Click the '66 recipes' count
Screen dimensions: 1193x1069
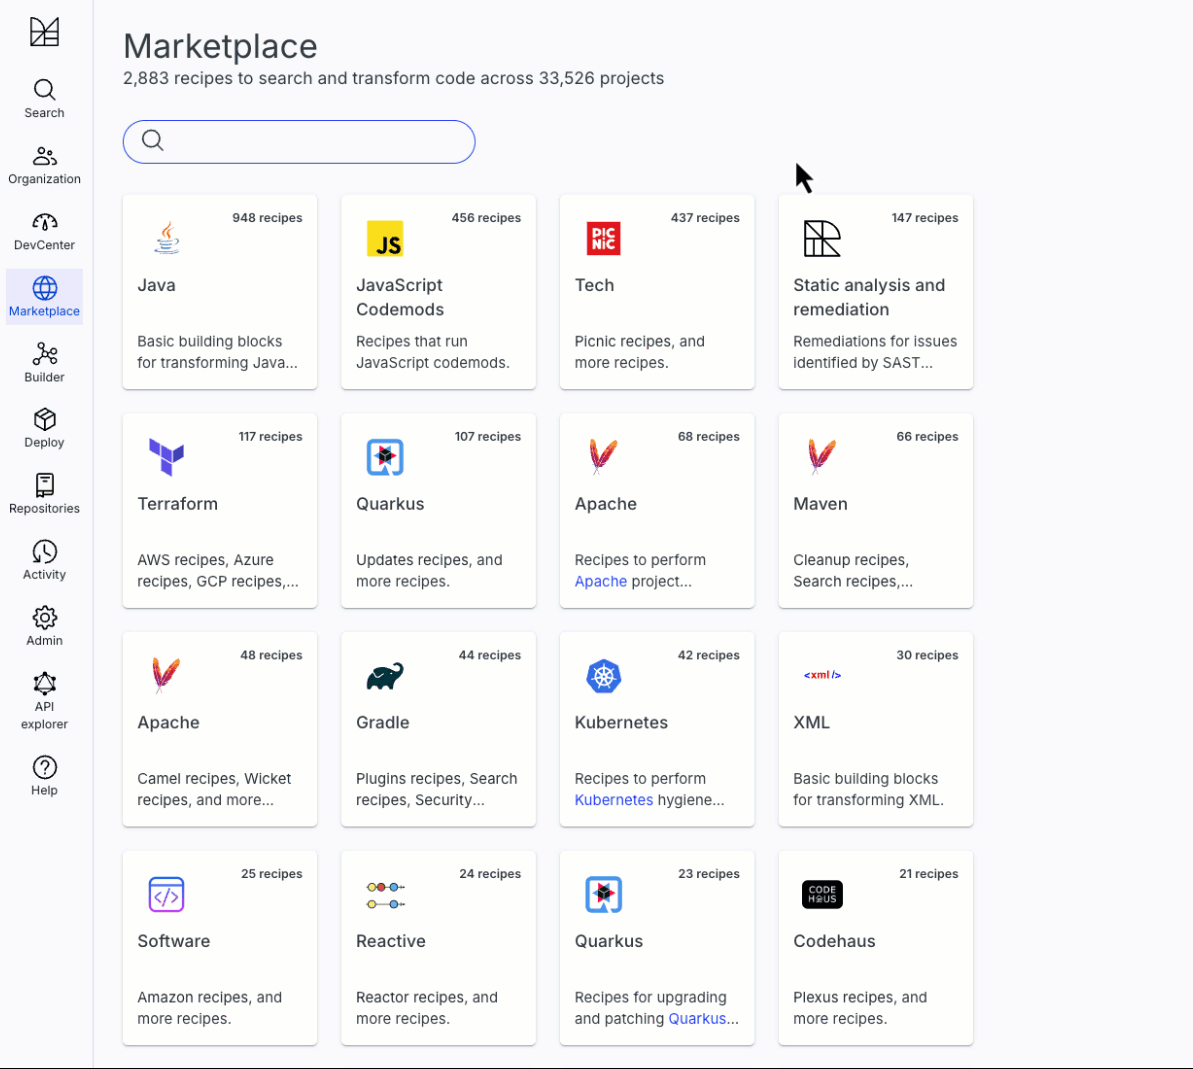pos(927,437)
